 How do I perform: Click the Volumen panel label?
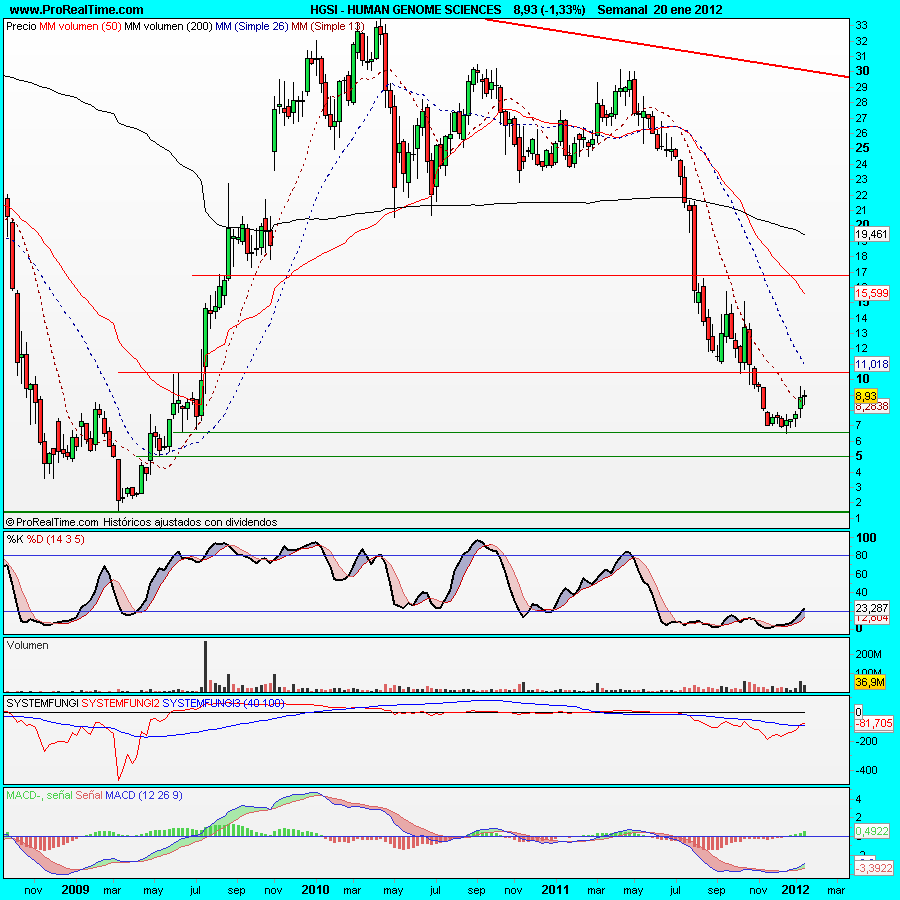(28, 645)
